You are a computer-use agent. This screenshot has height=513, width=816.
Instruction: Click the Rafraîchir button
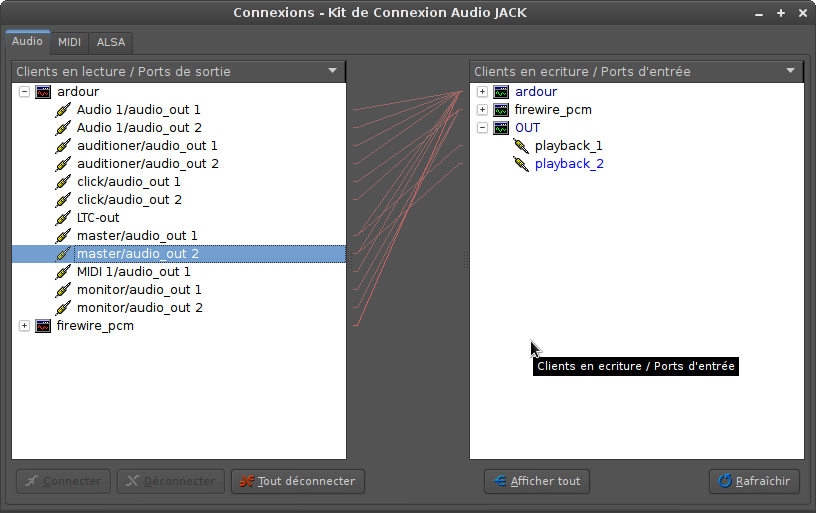pos(754,481)
